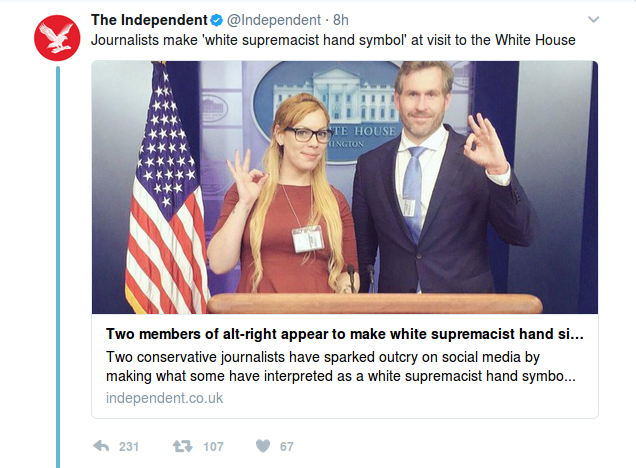Click the 107 retweet count
The height and width of the screenshot is (468, 636).
coord(213,447)
